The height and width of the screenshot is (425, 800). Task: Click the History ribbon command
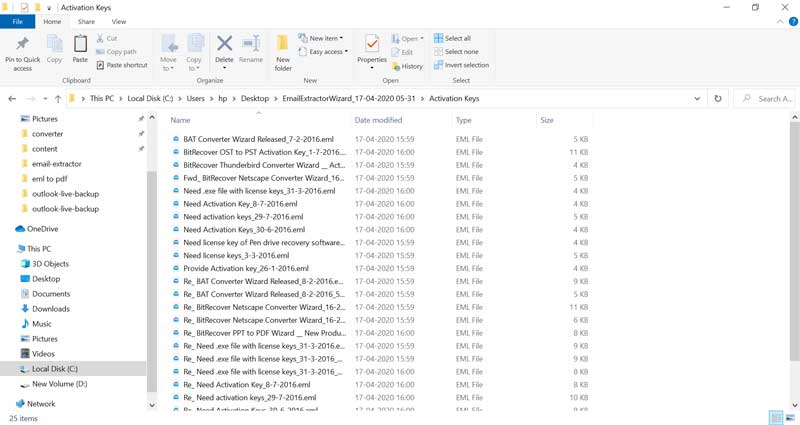click(x=407, y=66)
